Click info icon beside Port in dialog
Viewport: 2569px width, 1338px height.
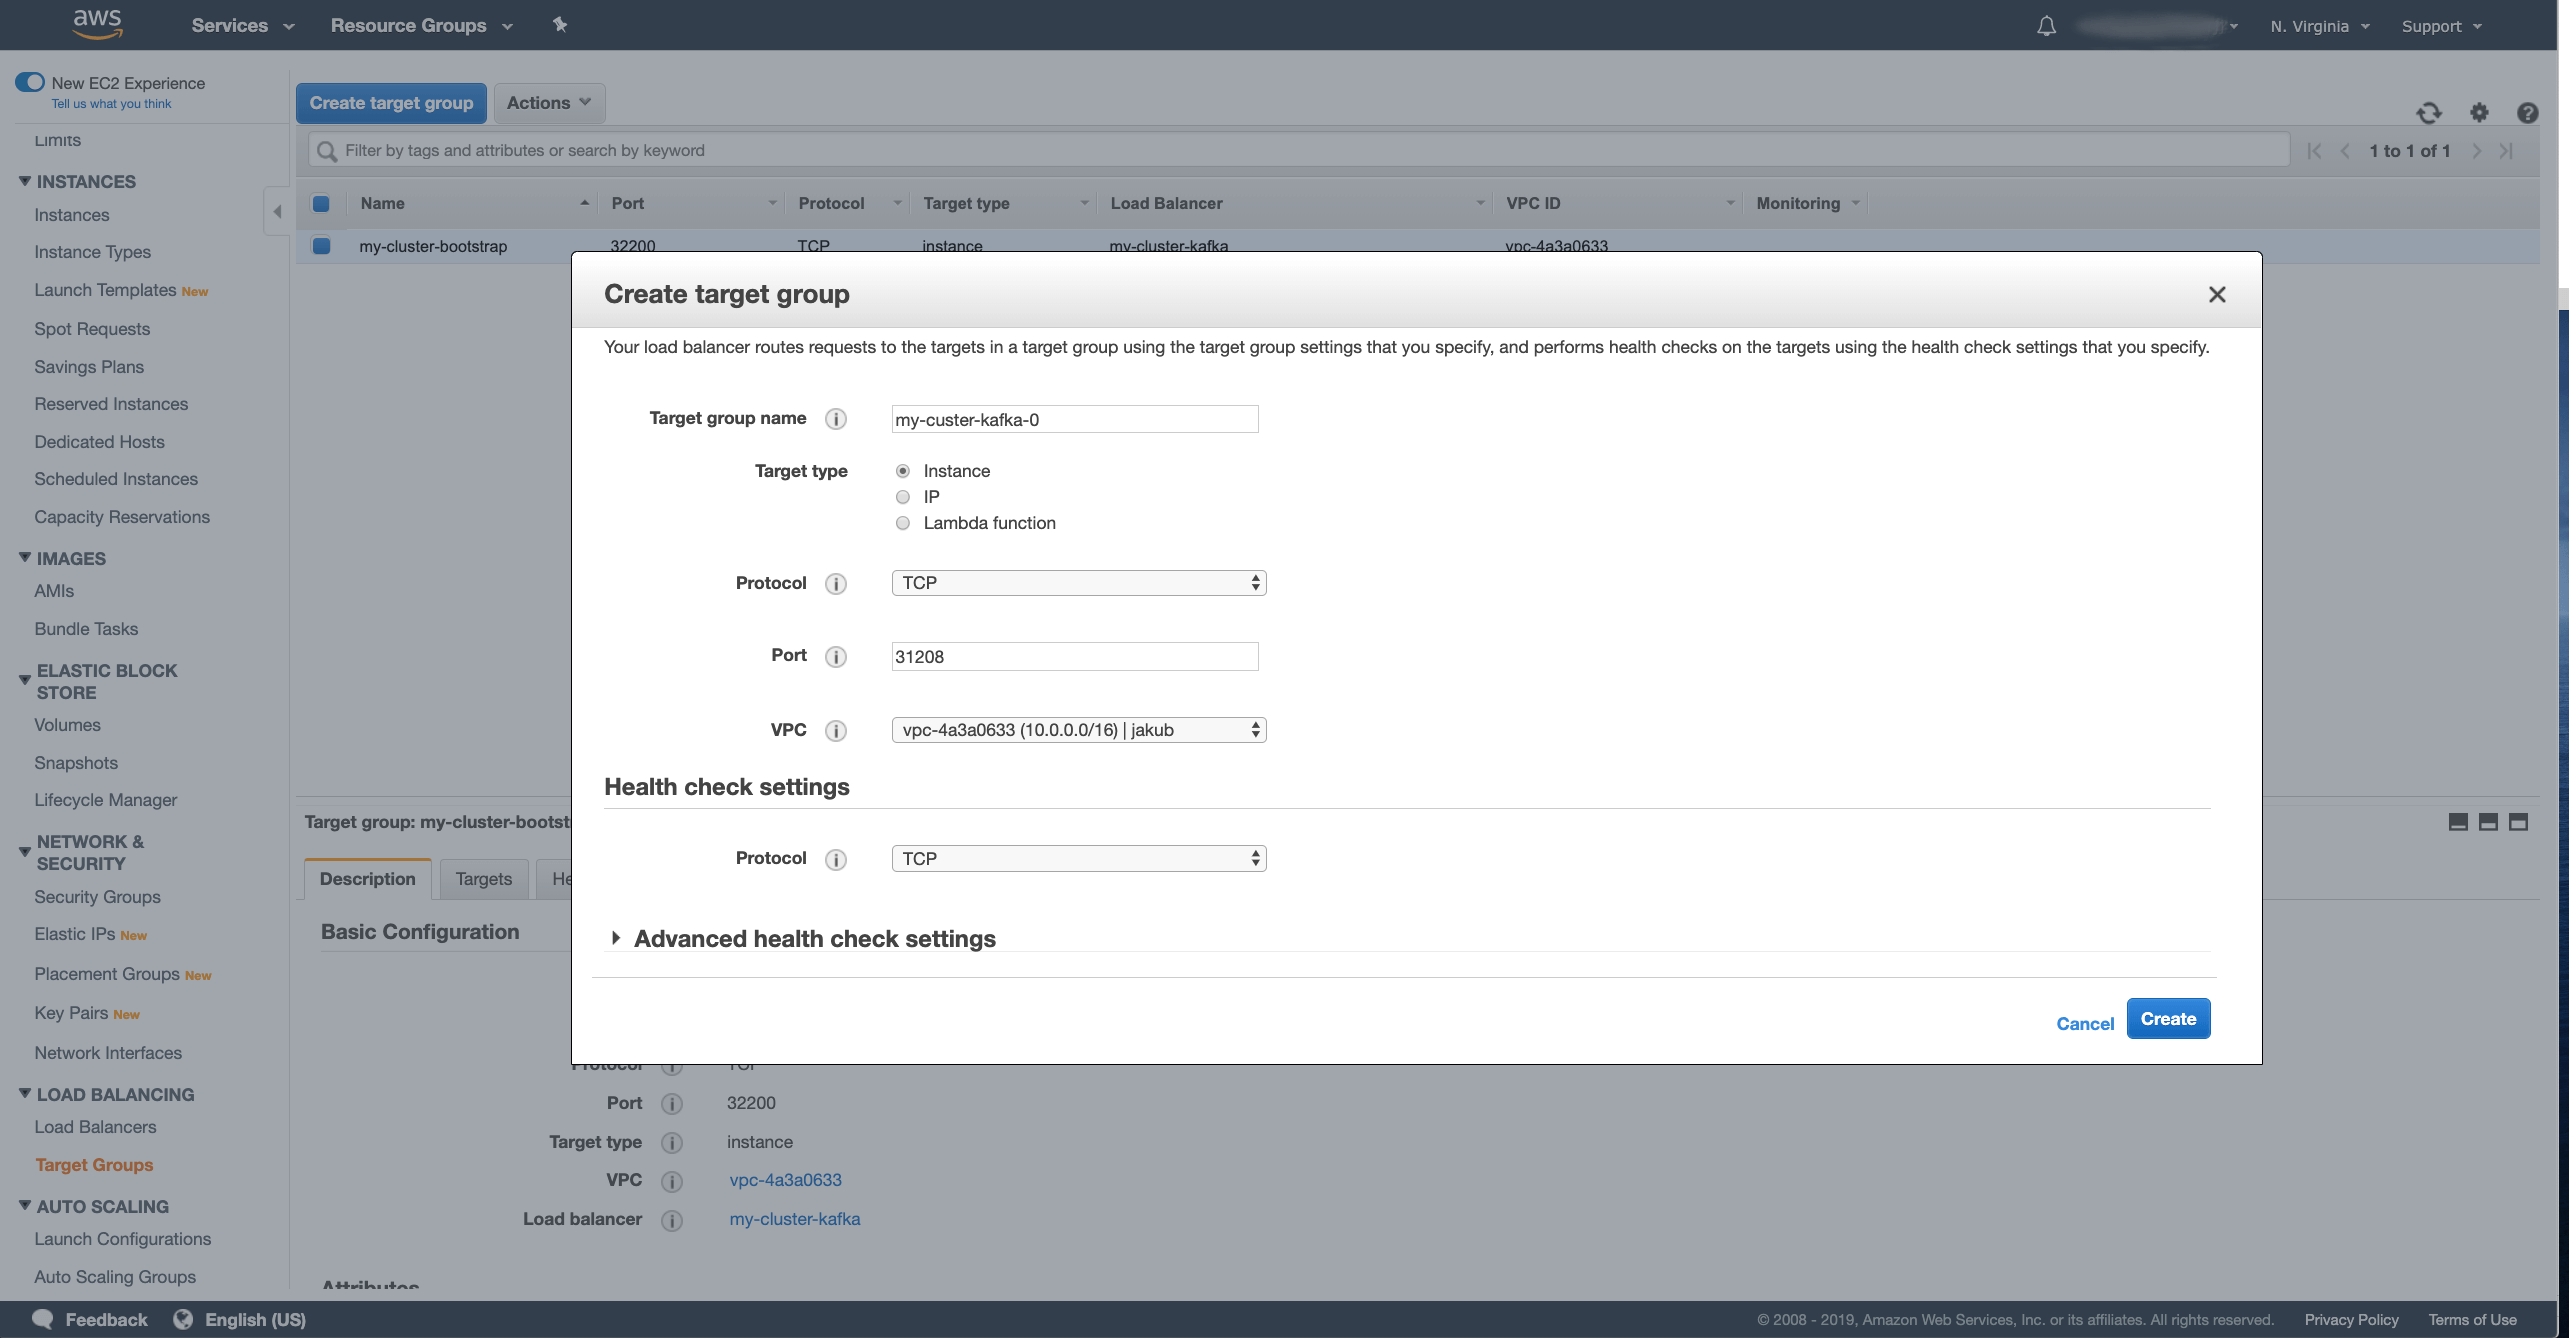pos(836,656)
